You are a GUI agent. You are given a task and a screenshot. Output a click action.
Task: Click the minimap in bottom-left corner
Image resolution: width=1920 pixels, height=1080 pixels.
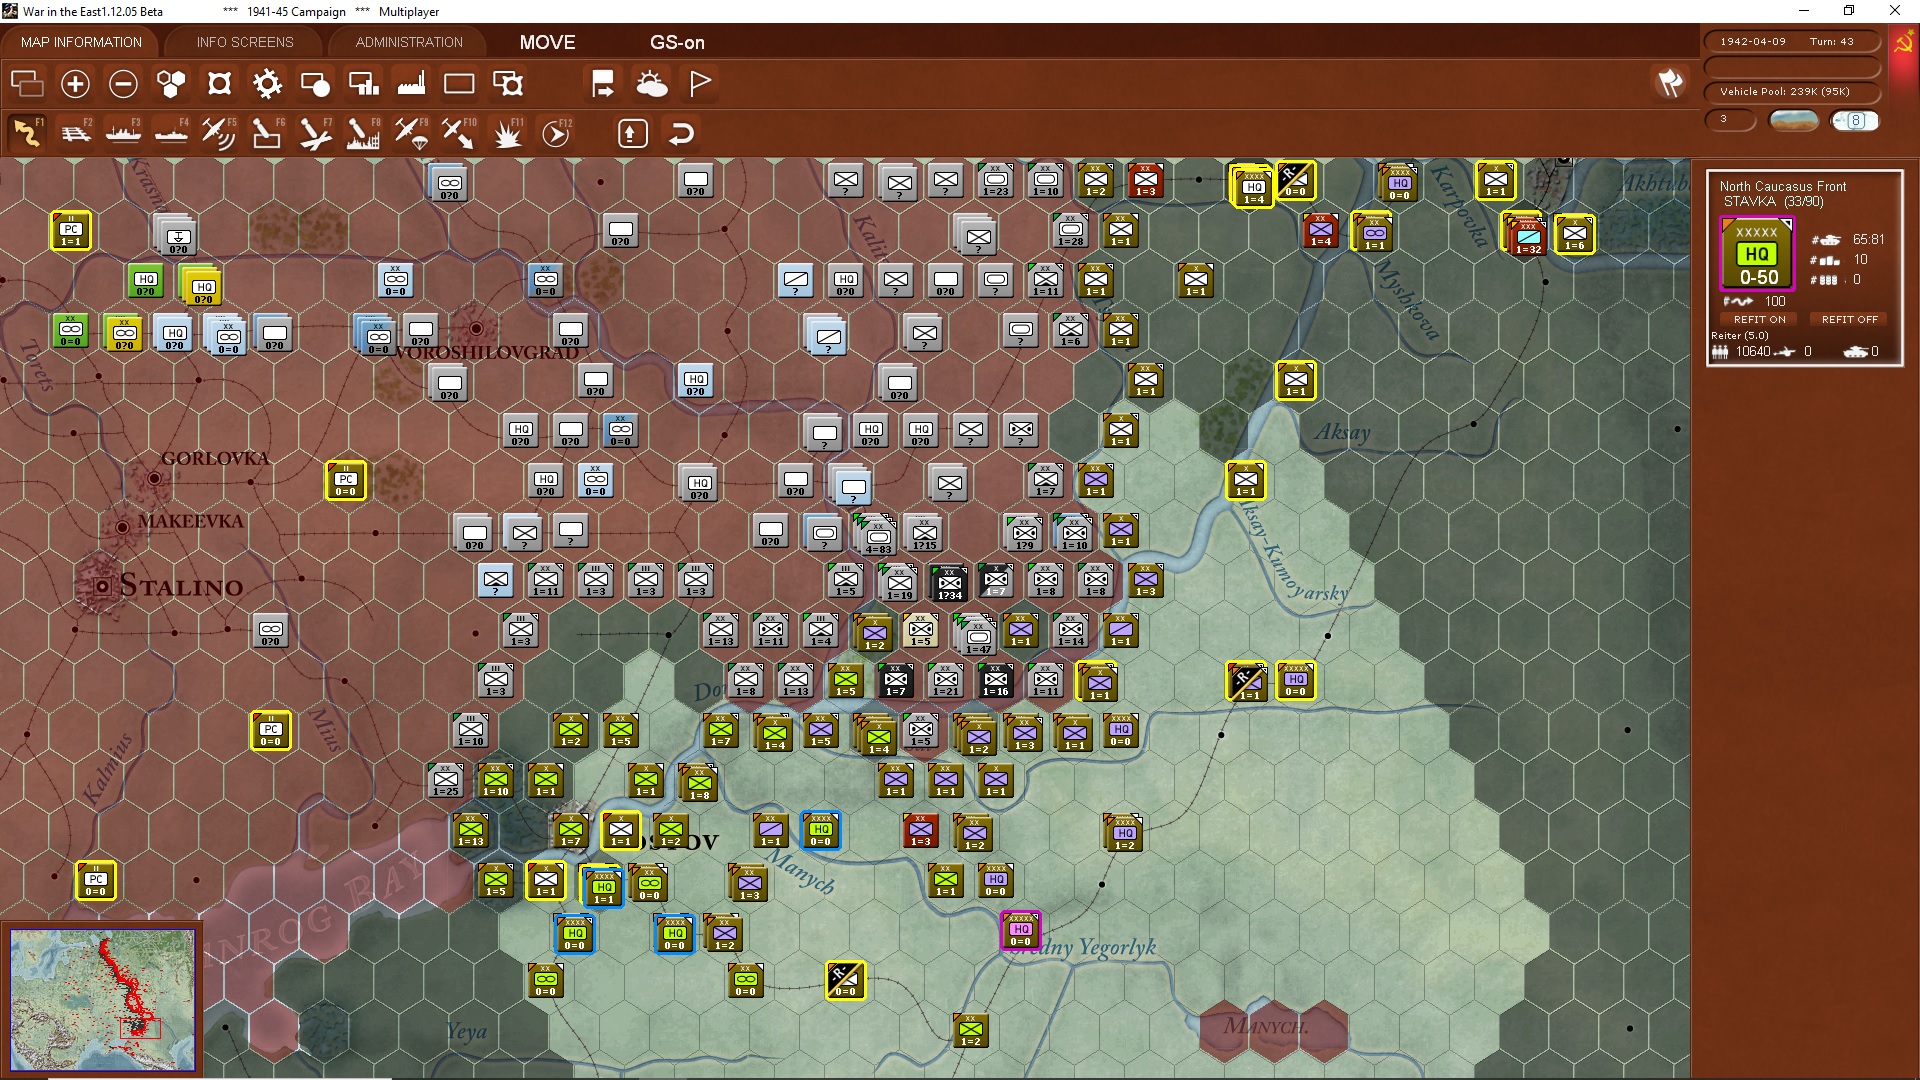coord(102,999)
